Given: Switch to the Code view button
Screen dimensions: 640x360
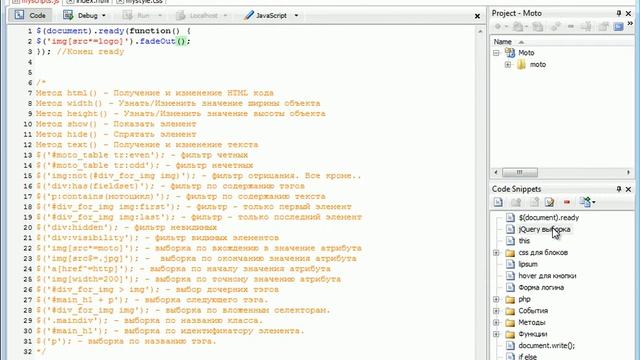Looking at the screenshot, I should (30, 16).
